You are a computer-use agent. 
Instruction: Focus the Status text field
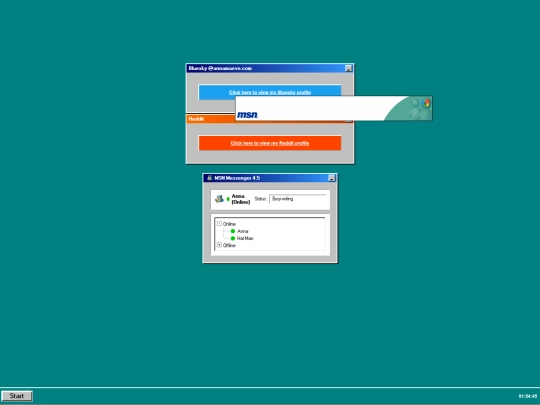(x=298, y=199)
